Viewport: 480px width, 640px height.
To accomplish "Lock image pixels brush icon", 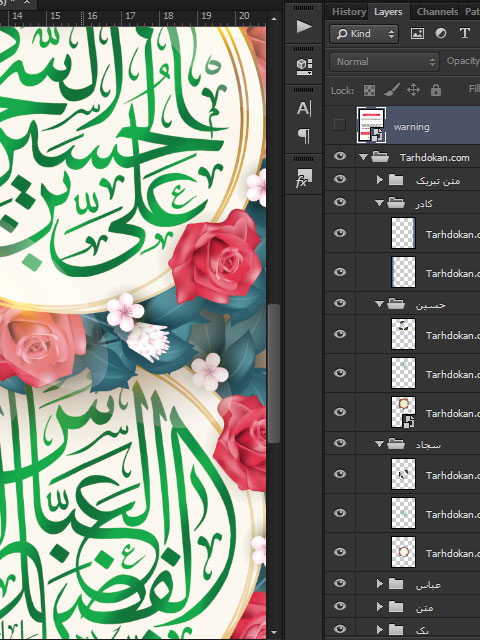I will coord(391,90).
